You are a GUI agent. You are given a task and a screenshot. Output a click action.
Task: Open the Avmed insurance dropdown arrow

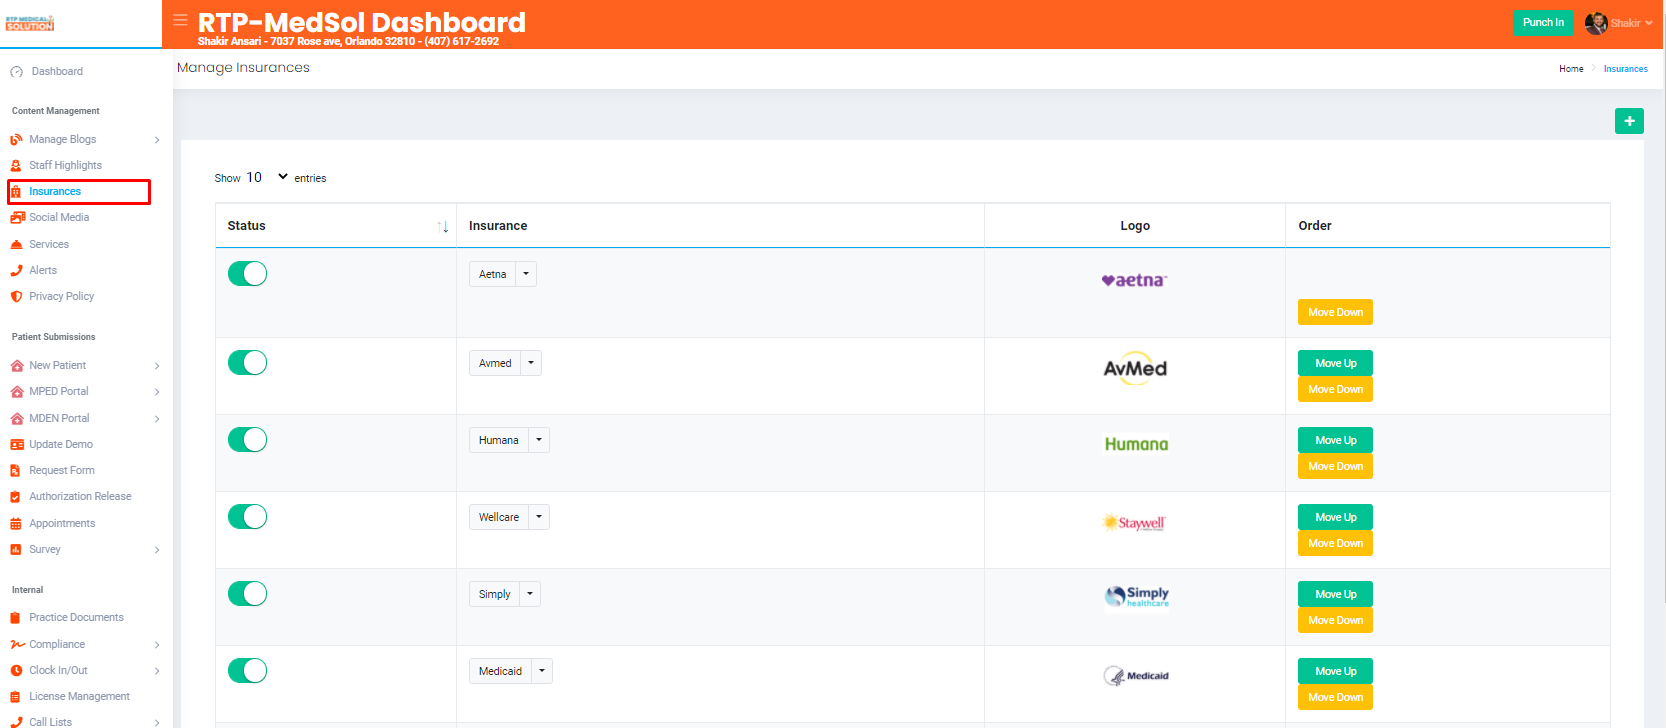tap(531, 363)
